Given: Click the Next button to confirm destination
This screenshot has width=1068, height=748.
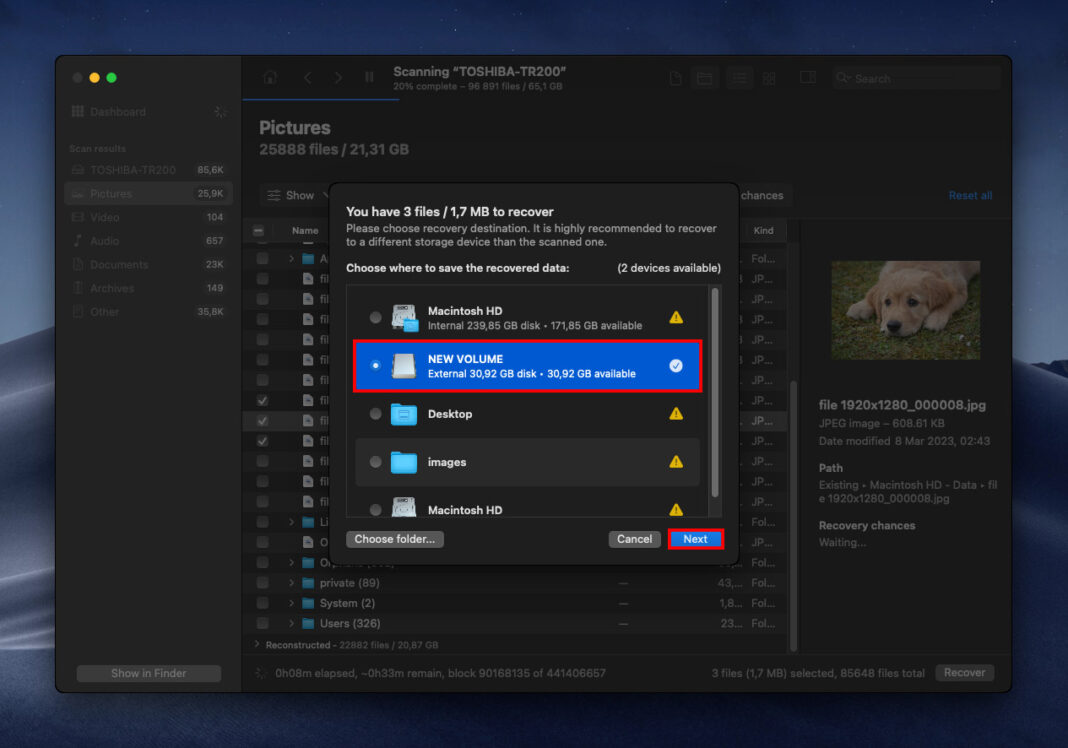Looking at the screenshot, I should pyautogui.click(x=695, y=539).
